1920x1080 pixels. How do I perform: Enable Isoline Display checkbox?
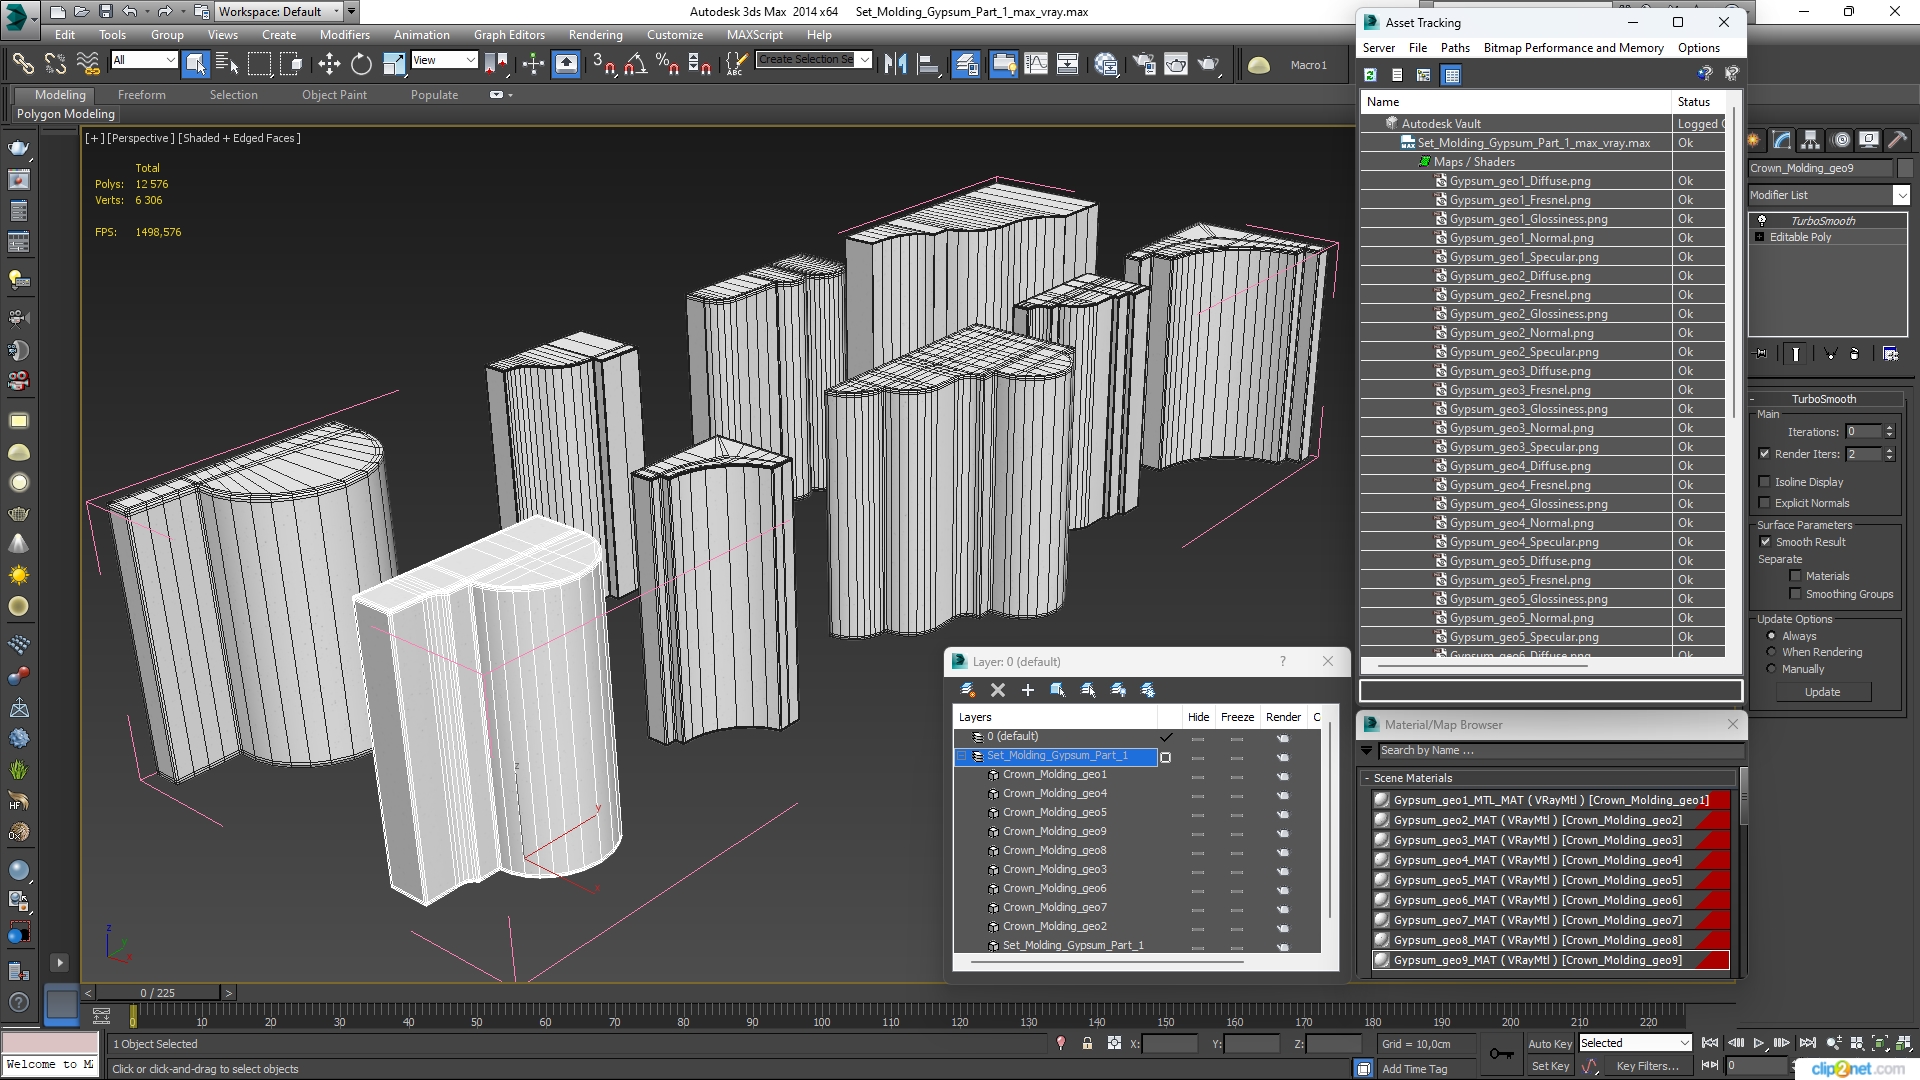(x=1764, y=482)
